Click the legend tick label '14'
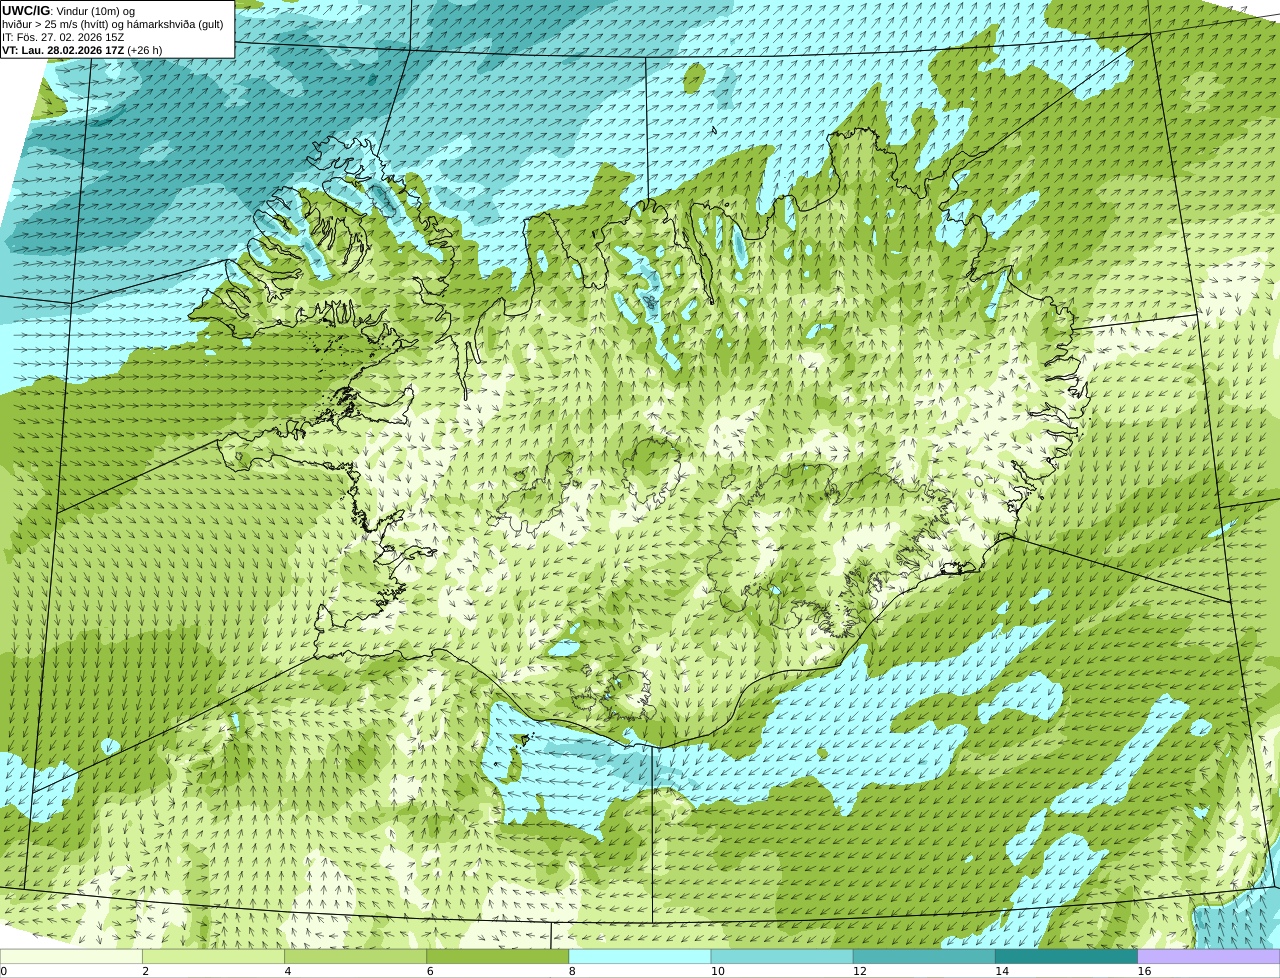This screenshot has height=978, width=1280. pos(1002,971)
